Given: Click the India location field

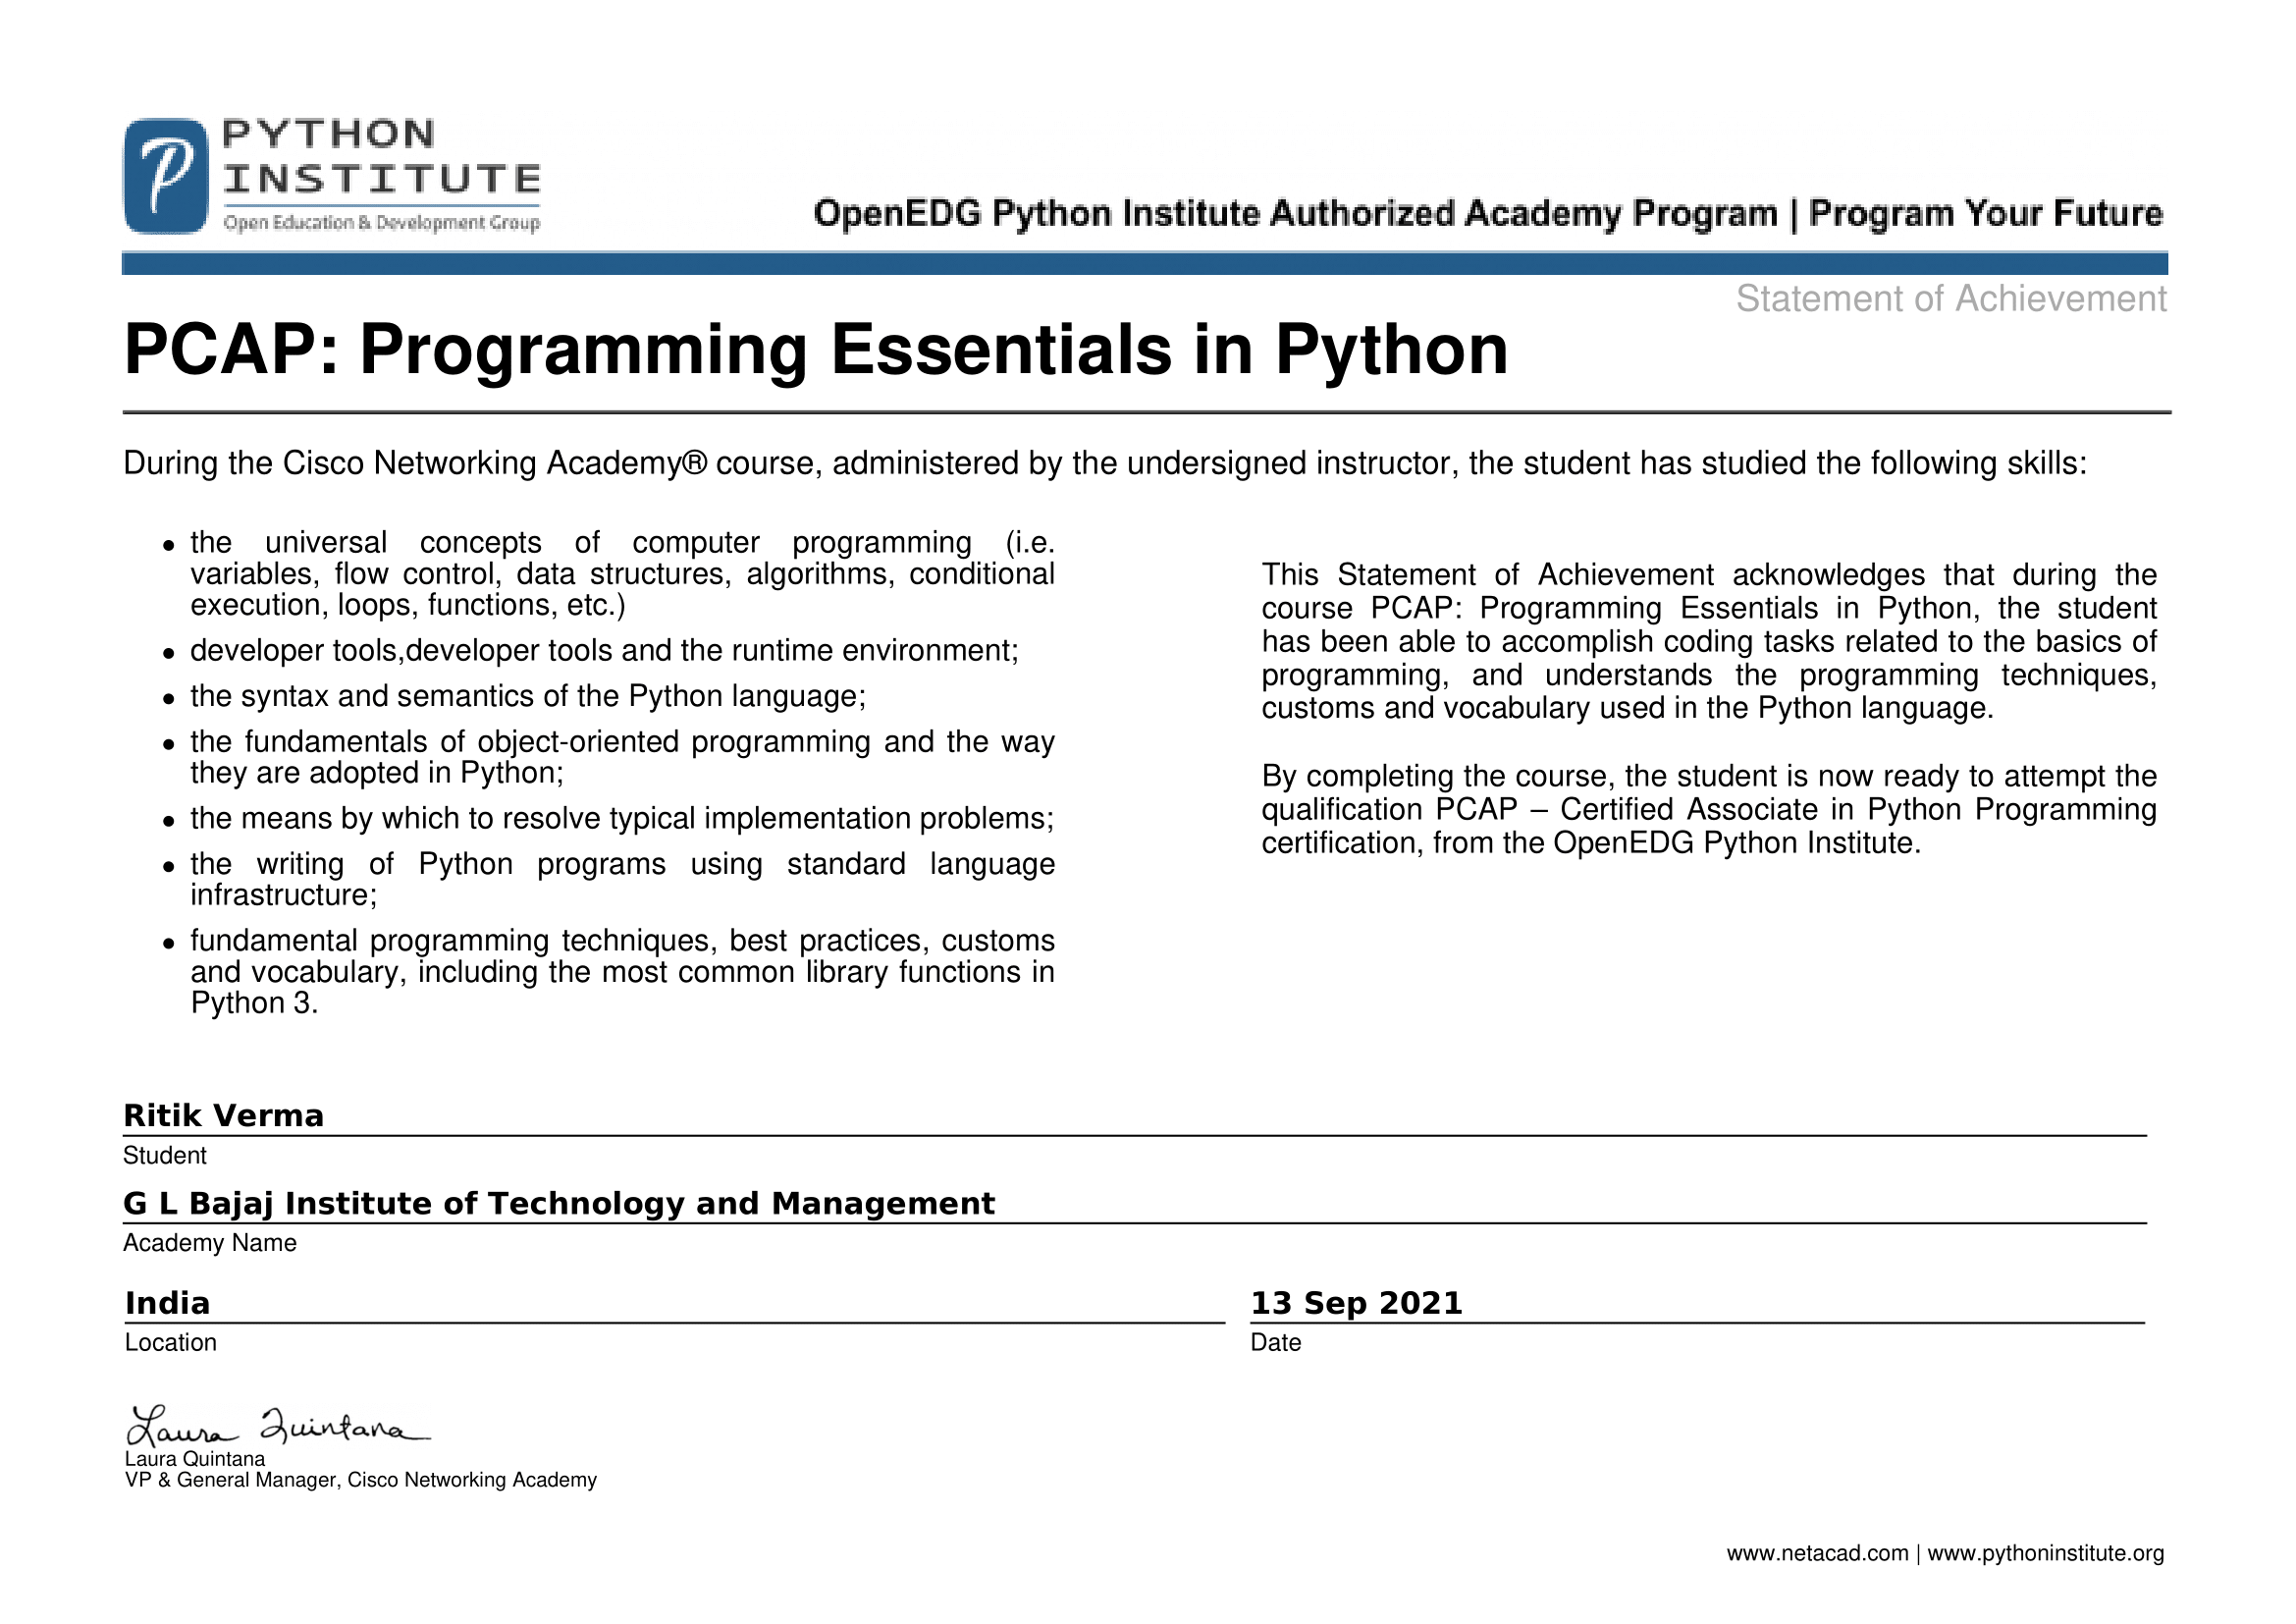Looking at the screenshot, I should (167, 1303).
